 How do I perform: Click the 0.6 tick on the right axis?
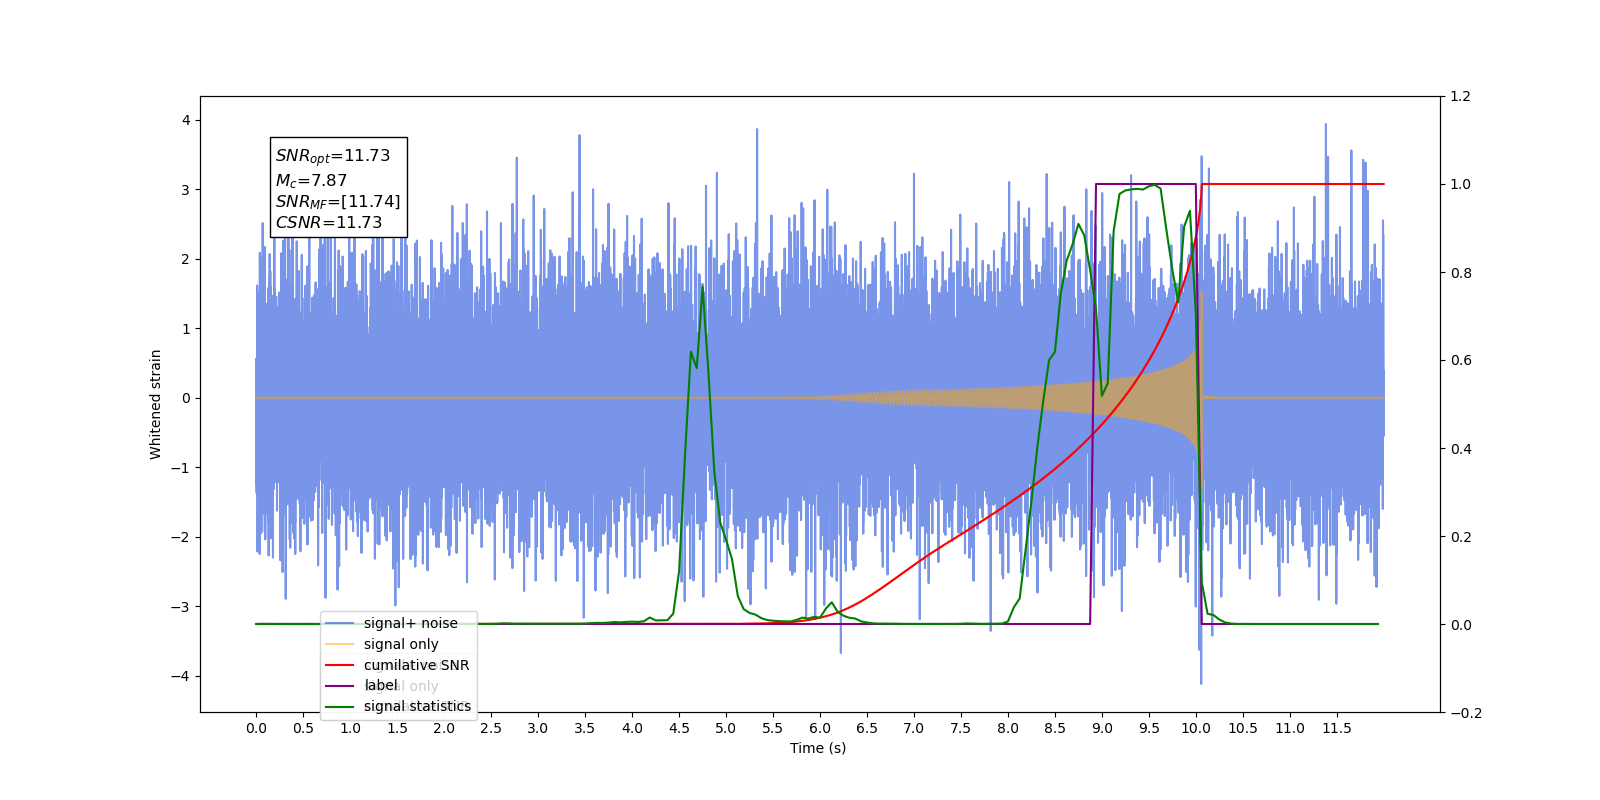coord(1461,360)
